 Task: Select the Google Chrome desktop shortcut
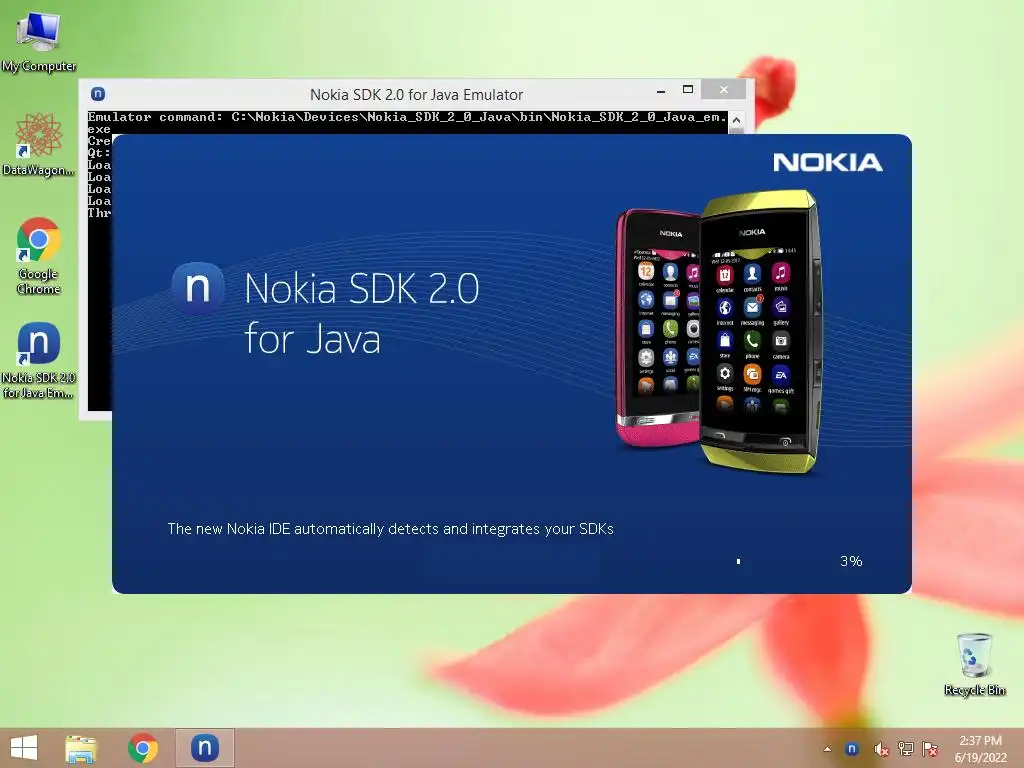(39, 255)
